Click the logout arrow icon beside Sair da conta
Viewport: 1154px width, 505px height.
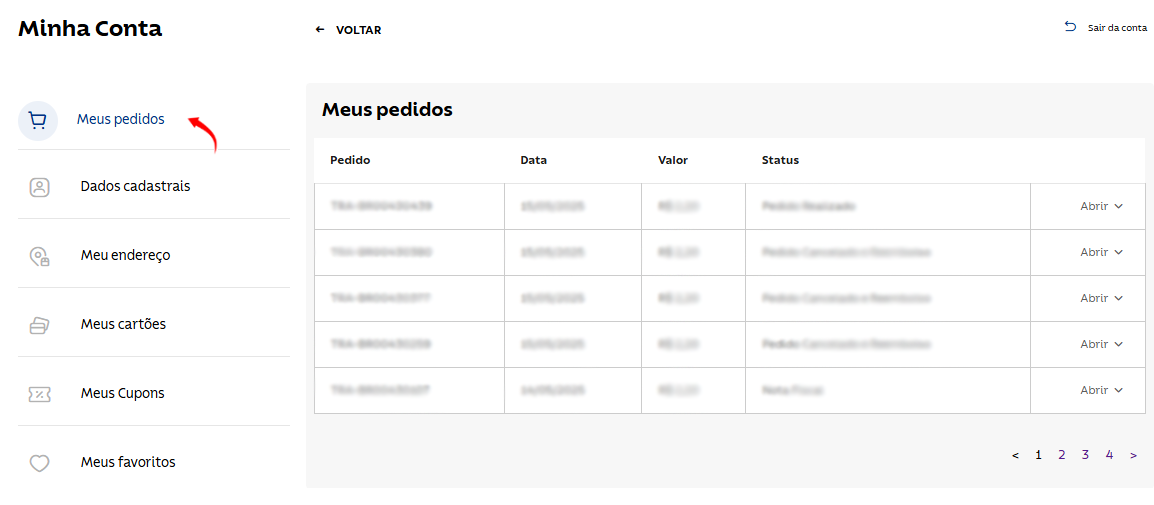(x=1070, y=27)
